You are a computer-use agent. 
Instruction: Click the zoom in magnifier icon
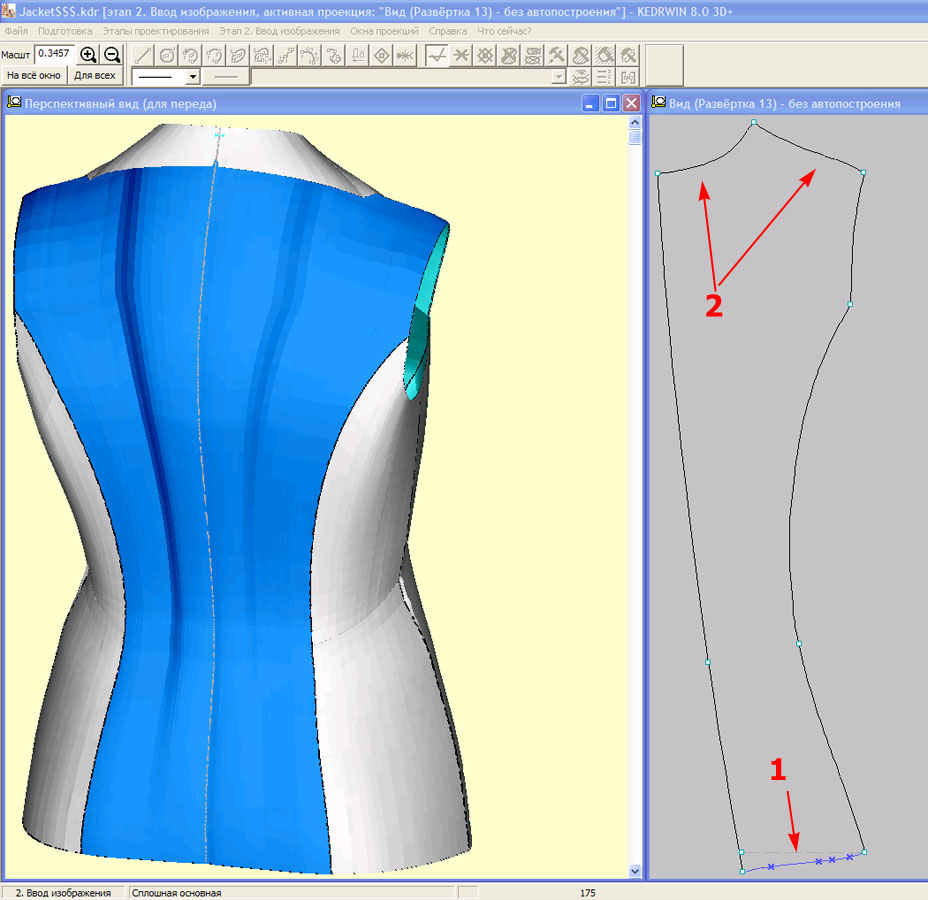(x=88, y=55)
